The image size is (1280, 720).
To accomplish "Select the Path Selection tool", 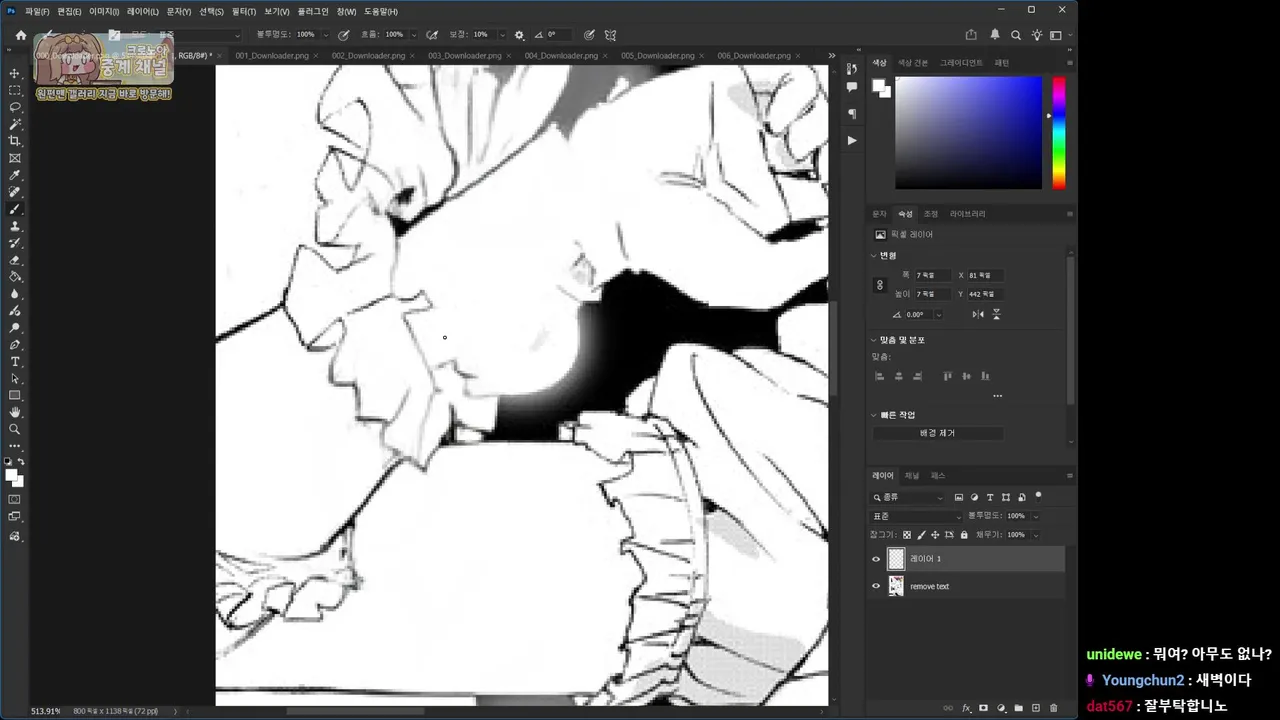I will (x=14, y=379).
